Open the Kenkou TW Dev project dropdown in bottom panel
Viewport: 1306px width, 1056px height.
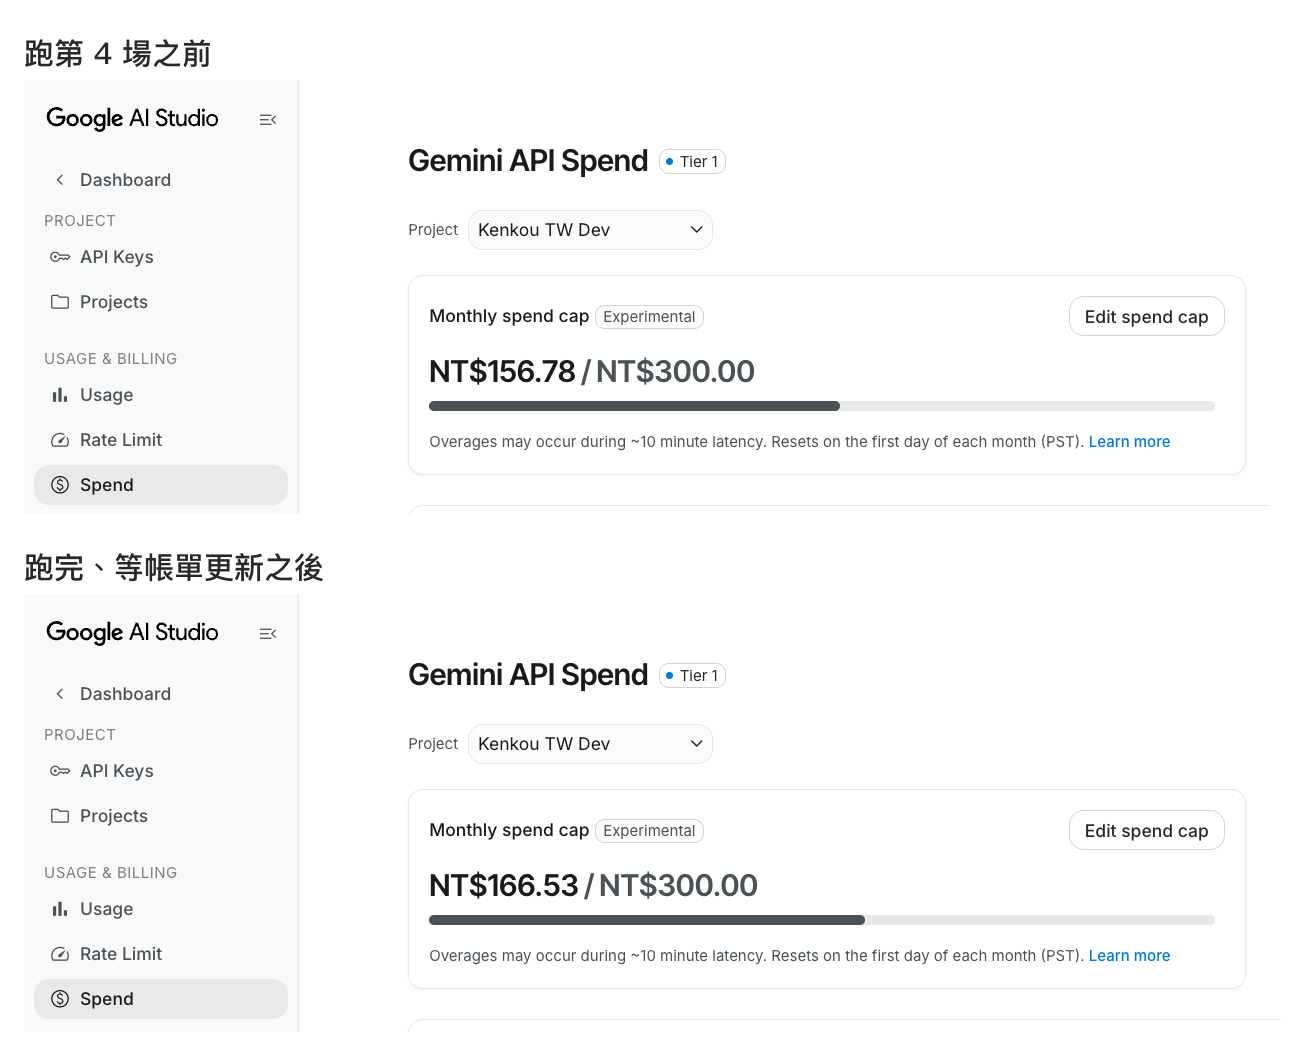[590, 744]
